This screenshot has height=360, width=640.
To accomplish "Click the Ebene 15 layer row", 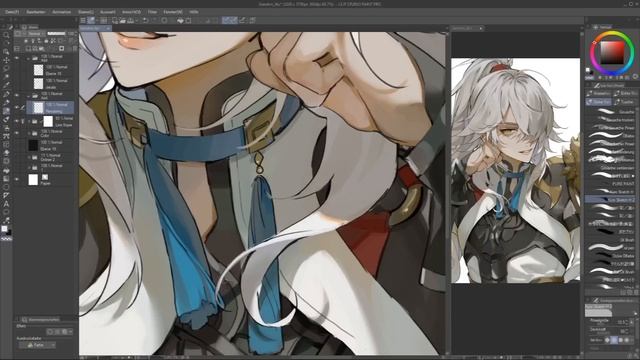I will tap(51, 71).
